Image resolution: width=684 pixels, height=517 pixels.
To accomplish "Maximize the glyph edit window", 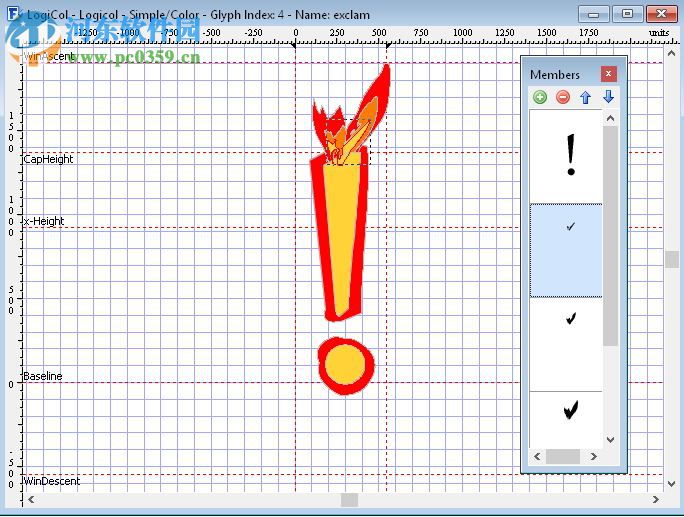I will [627, 14].
